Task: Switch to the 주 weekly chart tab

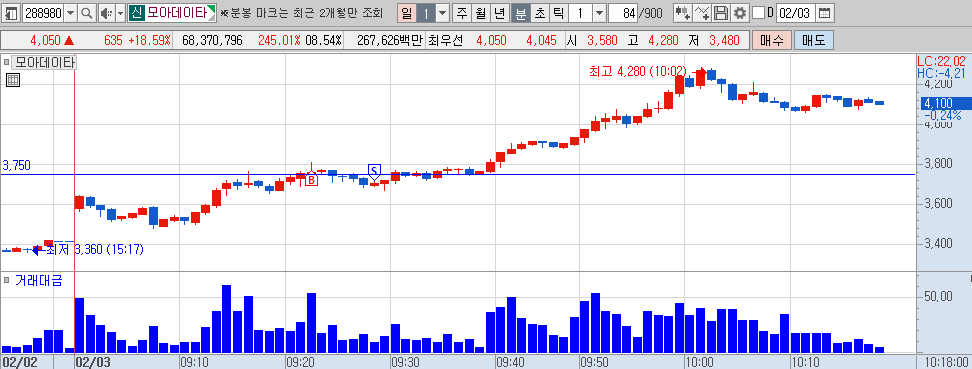Action: pos(462,12)
